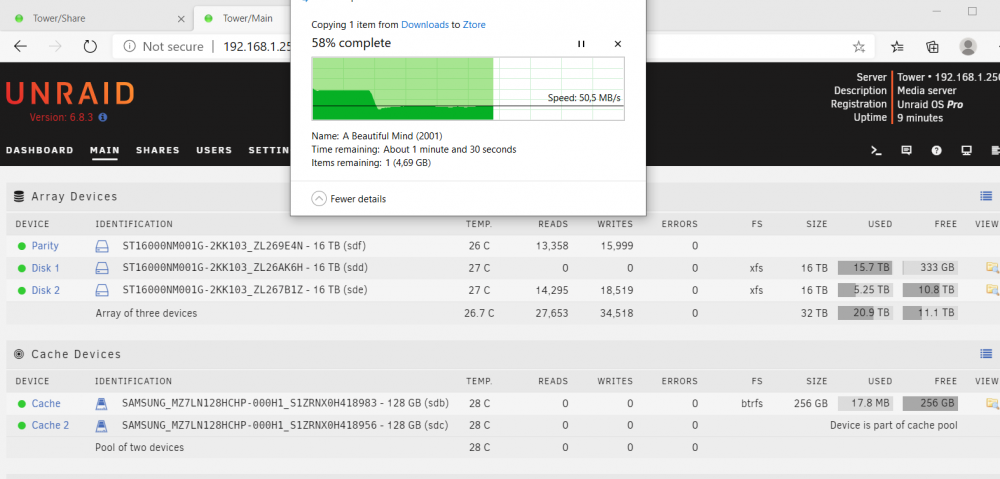The height and width of the screenshot is (479, 1000).
Task: Click 'A Beautiful Mind (2001)' file name
Action: pyautogui.click(x=392, y=136)
